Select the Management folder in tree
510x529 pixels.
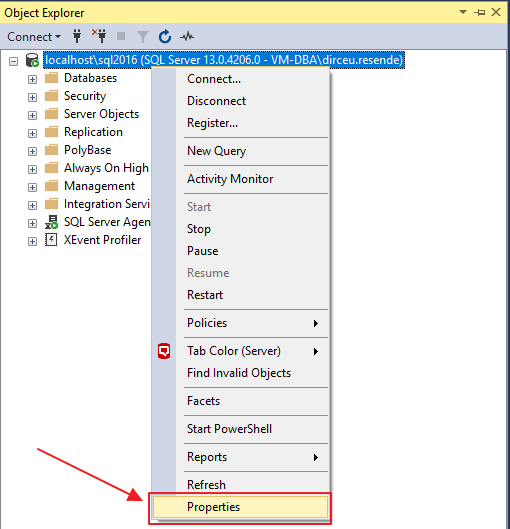[100, 186]
